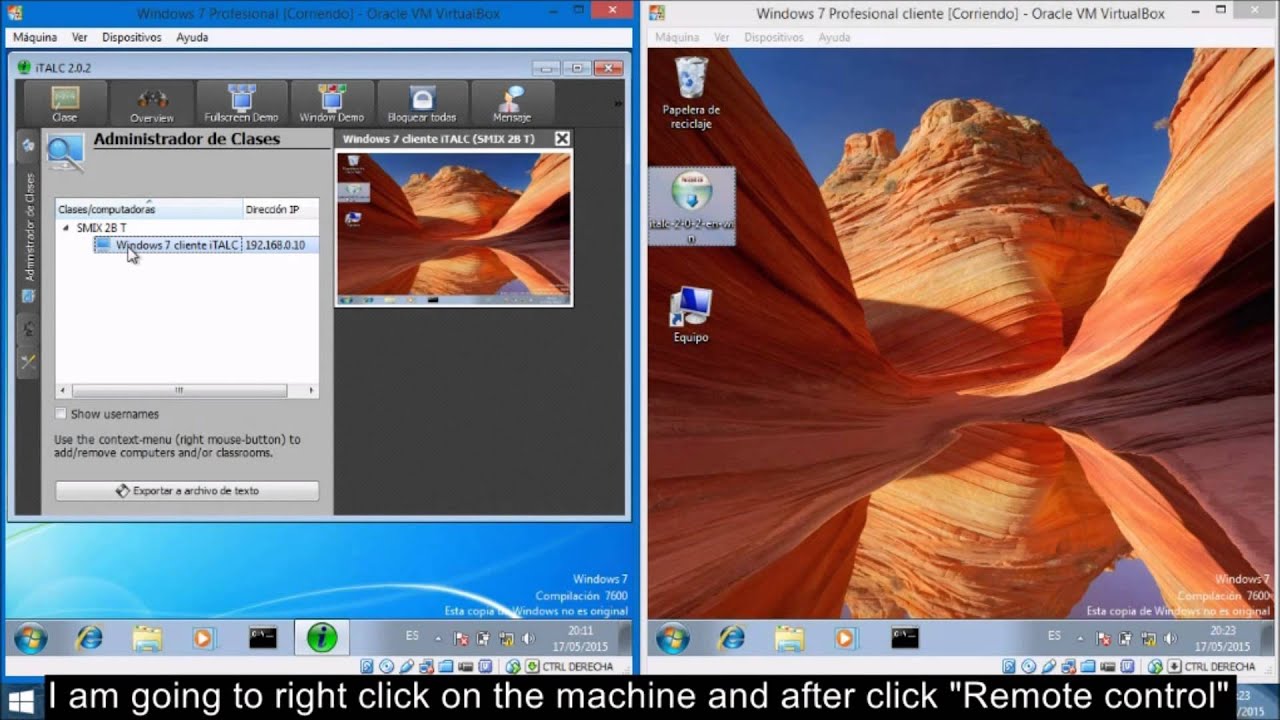Screen dimensions: 1280x720
Task: Click the class list horizontal scrollbar
Action: 179,391
